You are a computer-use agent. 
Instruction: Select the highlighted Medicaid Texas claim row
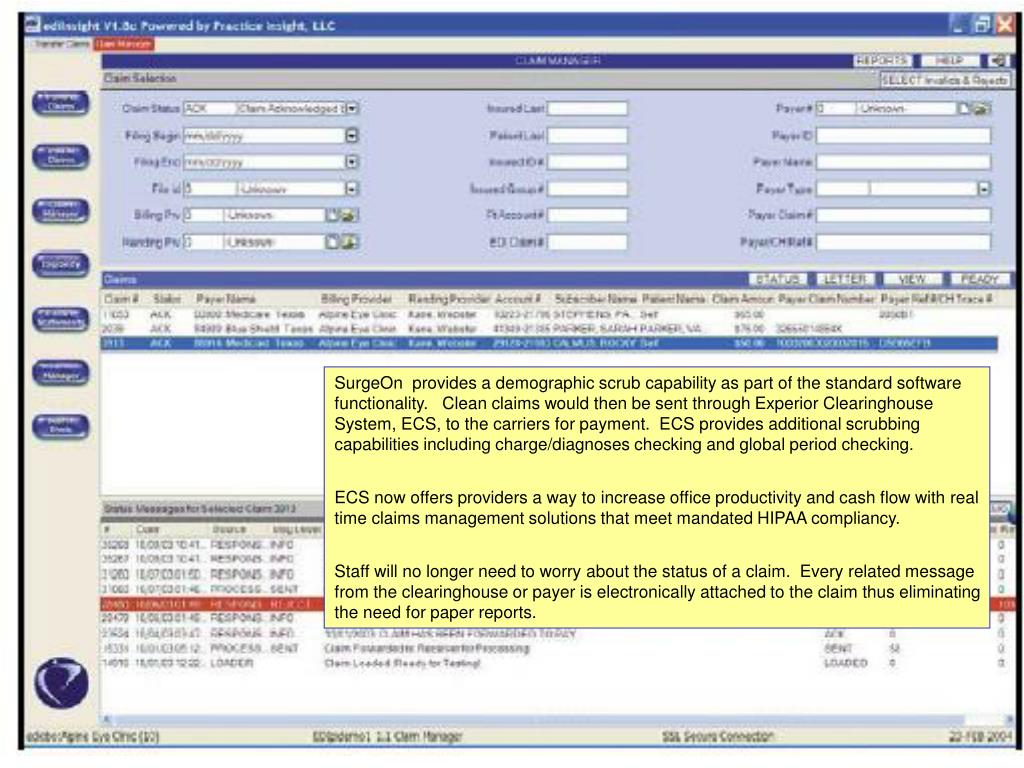[549, 343]
